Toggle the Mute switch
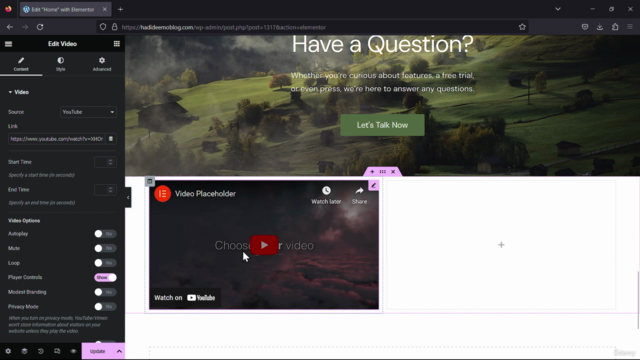The width and height of the screenshot is (640, 360). tap(105, 248)
